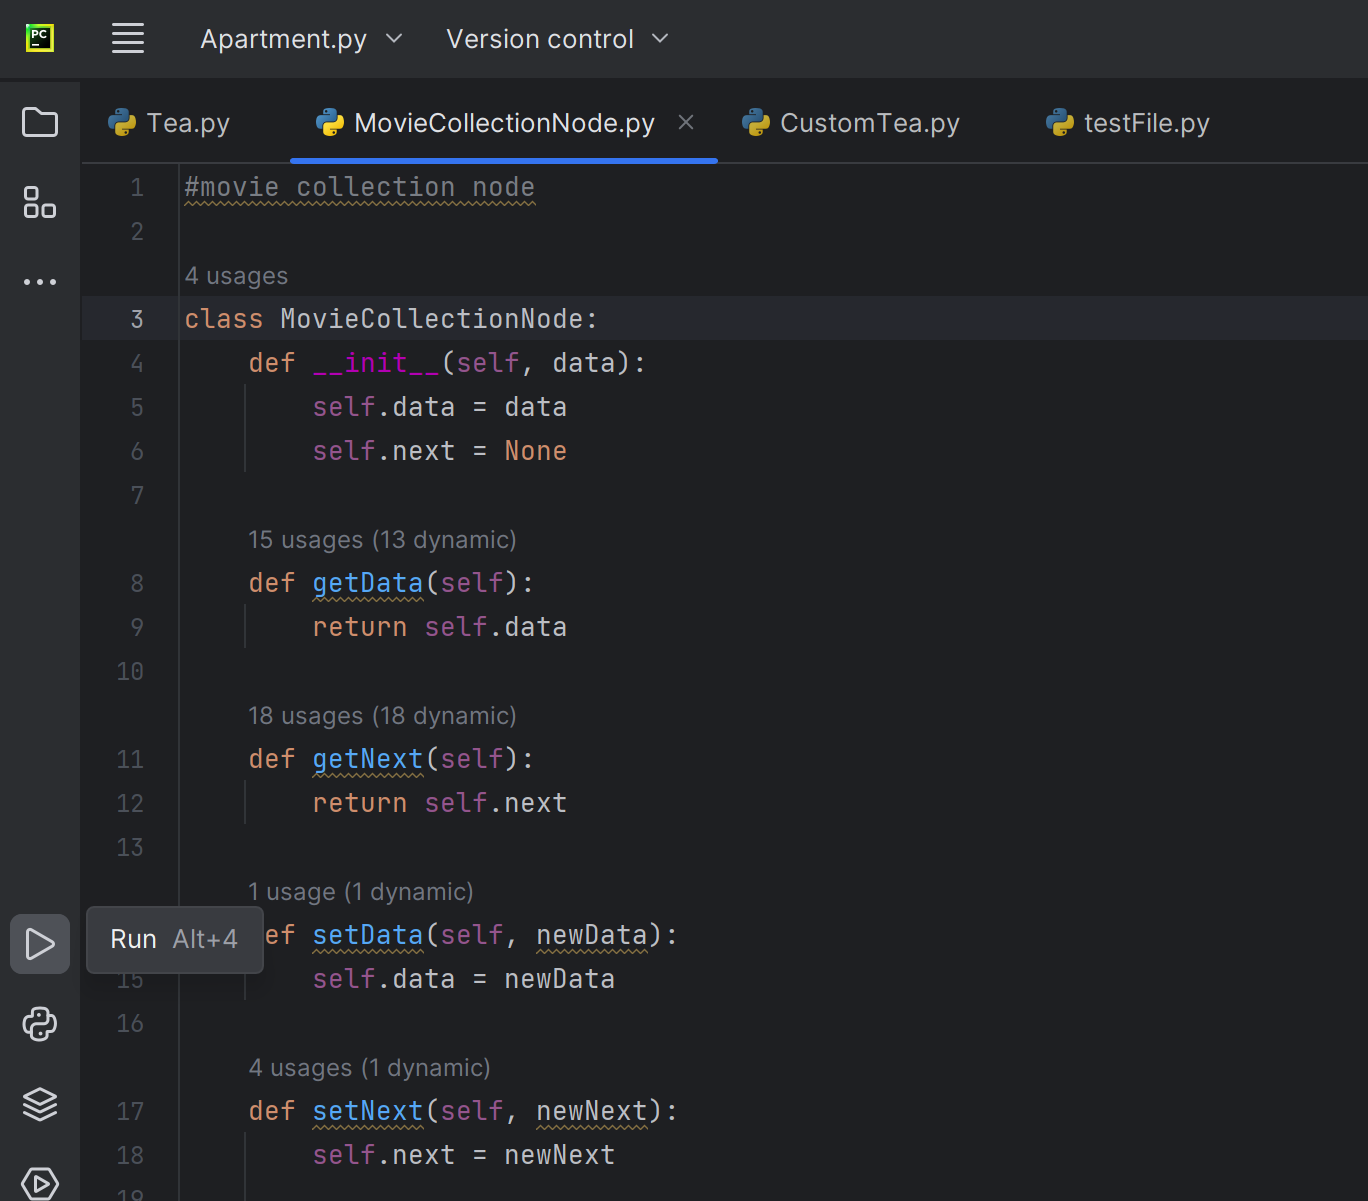This screenshot has width=1368, height=1201.
Task: Open the Services tool window icon
Action: point(40,1183)
